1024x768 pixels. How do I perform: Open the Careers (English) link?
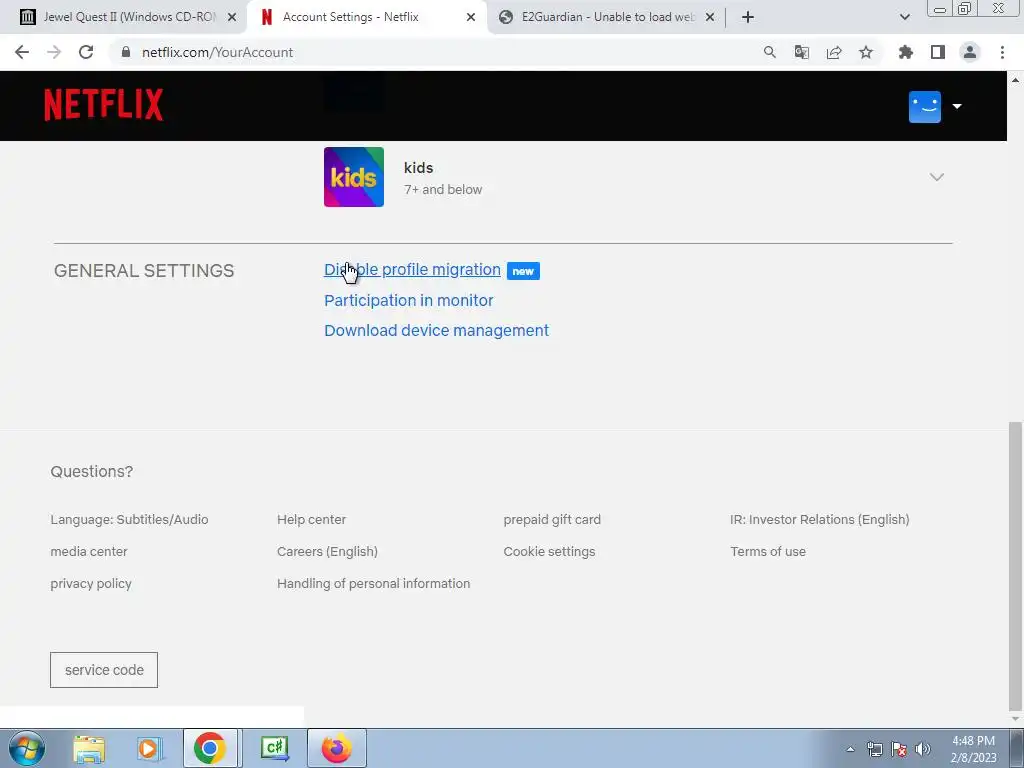click(327, 552)
